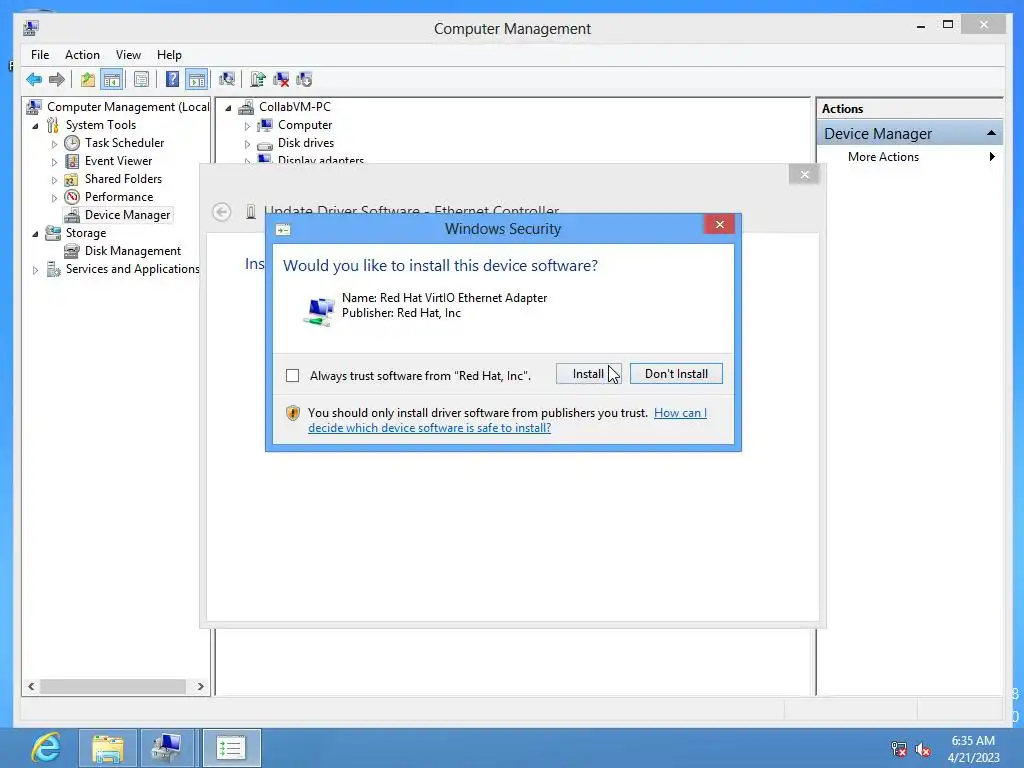Click the taskbar clock 6:35 AM

[973, 741]
